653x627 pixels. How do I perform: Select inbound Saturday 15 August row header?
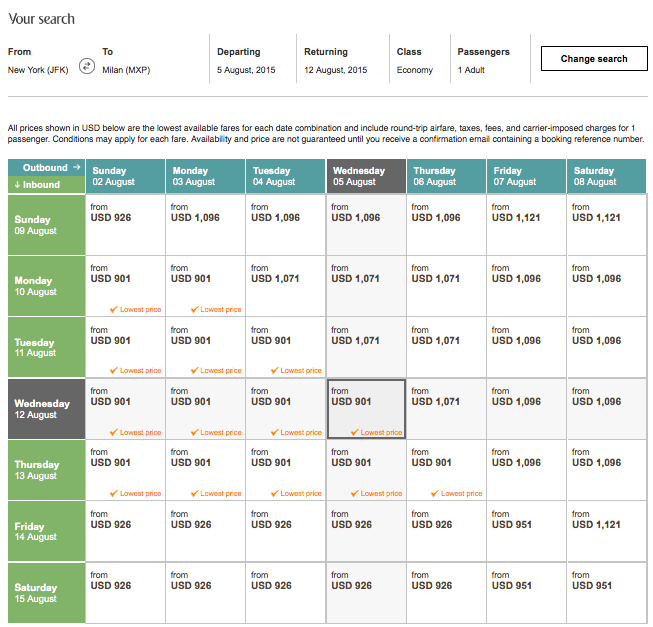(x=47, y=593)
